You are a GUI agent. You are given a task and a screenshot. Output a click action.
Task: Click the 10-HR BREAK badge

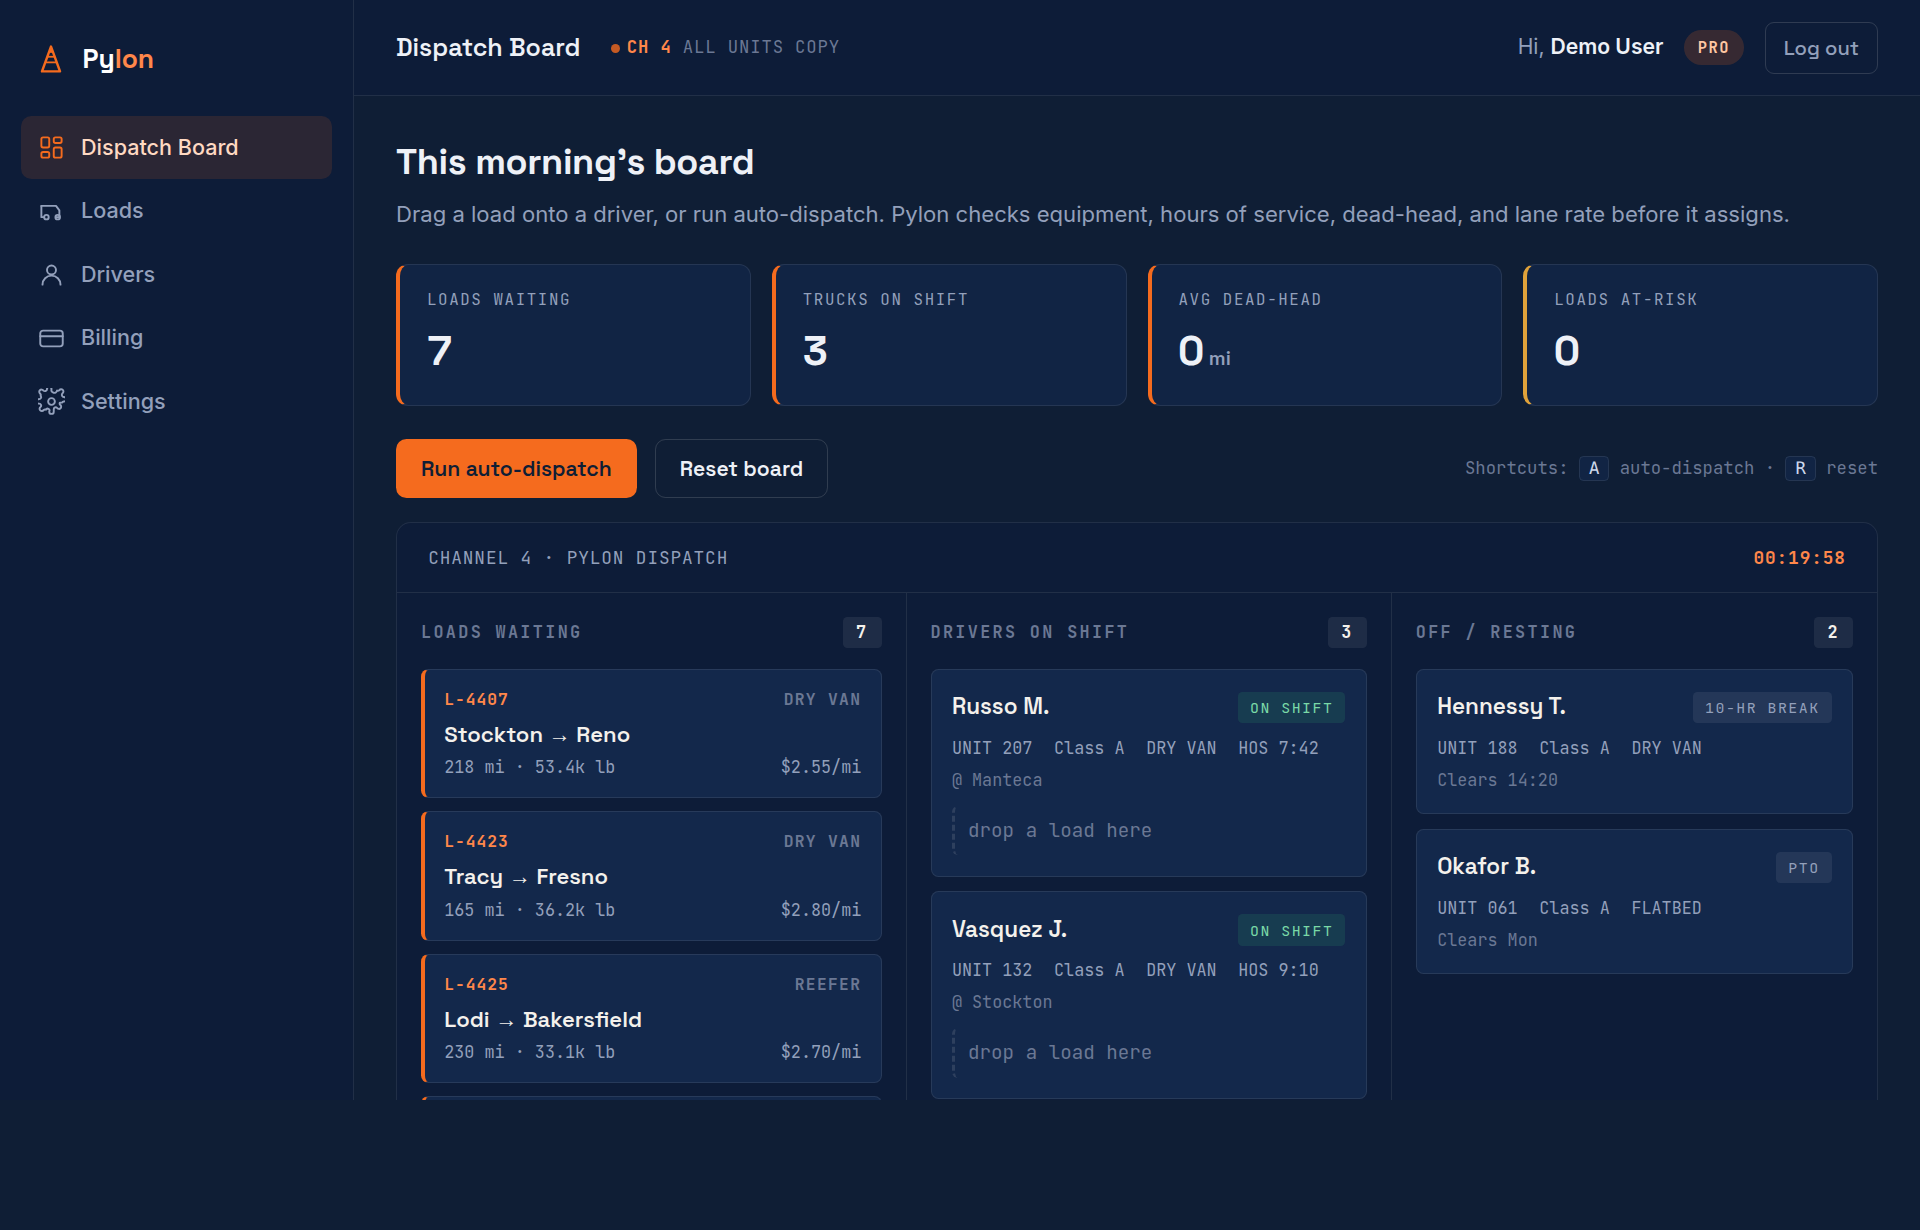pos(1762,708)
